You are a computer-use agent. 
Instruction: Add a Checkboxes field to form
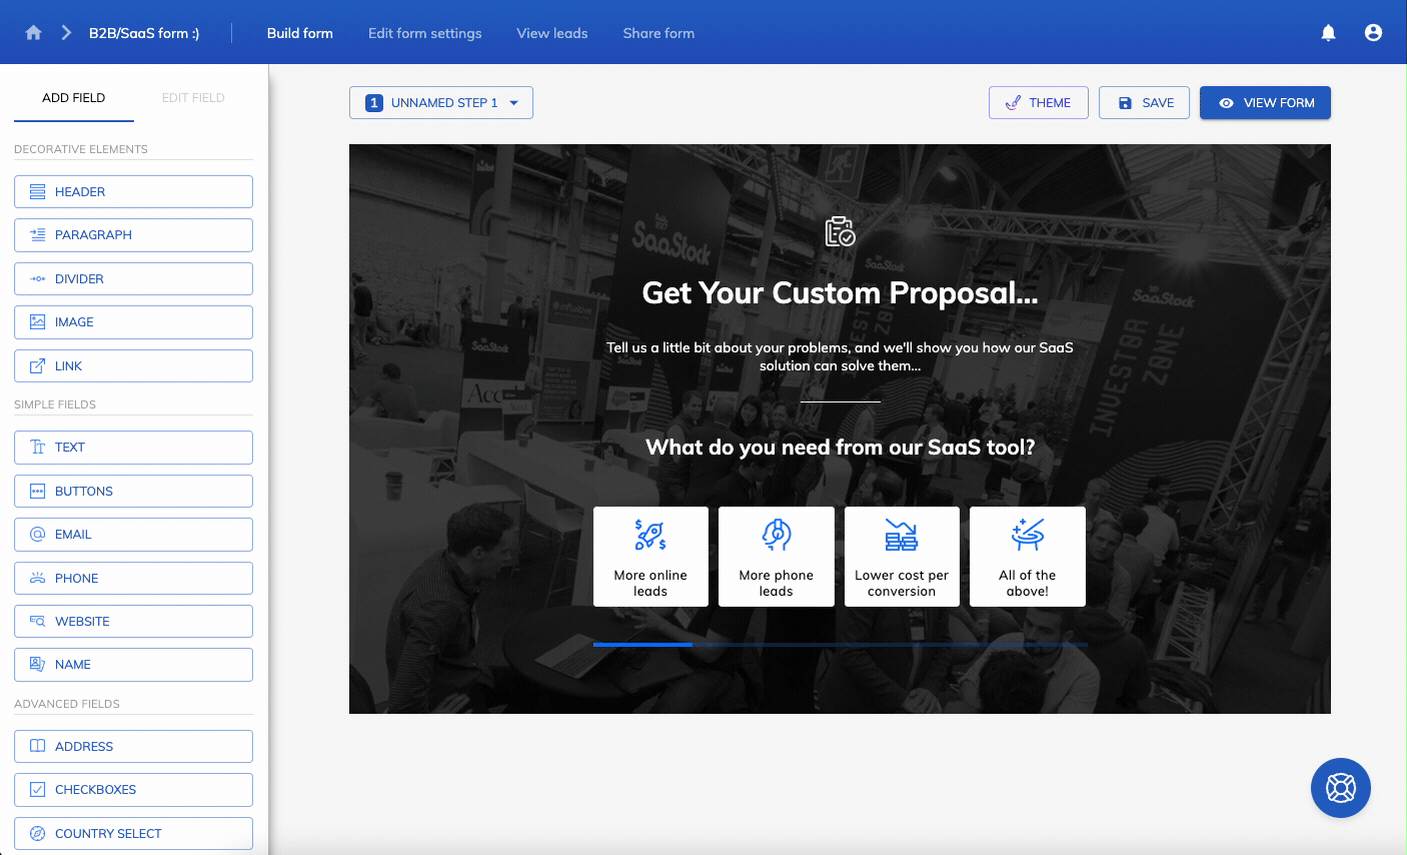[x=133, y=789]
